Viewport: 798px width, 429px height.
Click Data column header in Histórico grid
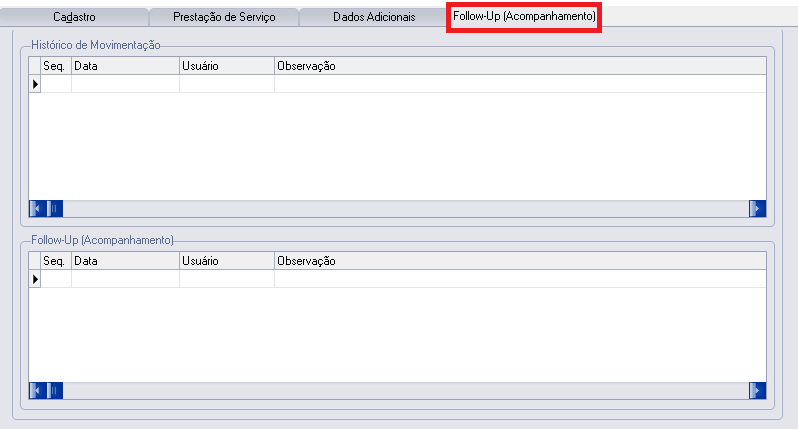tap(125, 66)
